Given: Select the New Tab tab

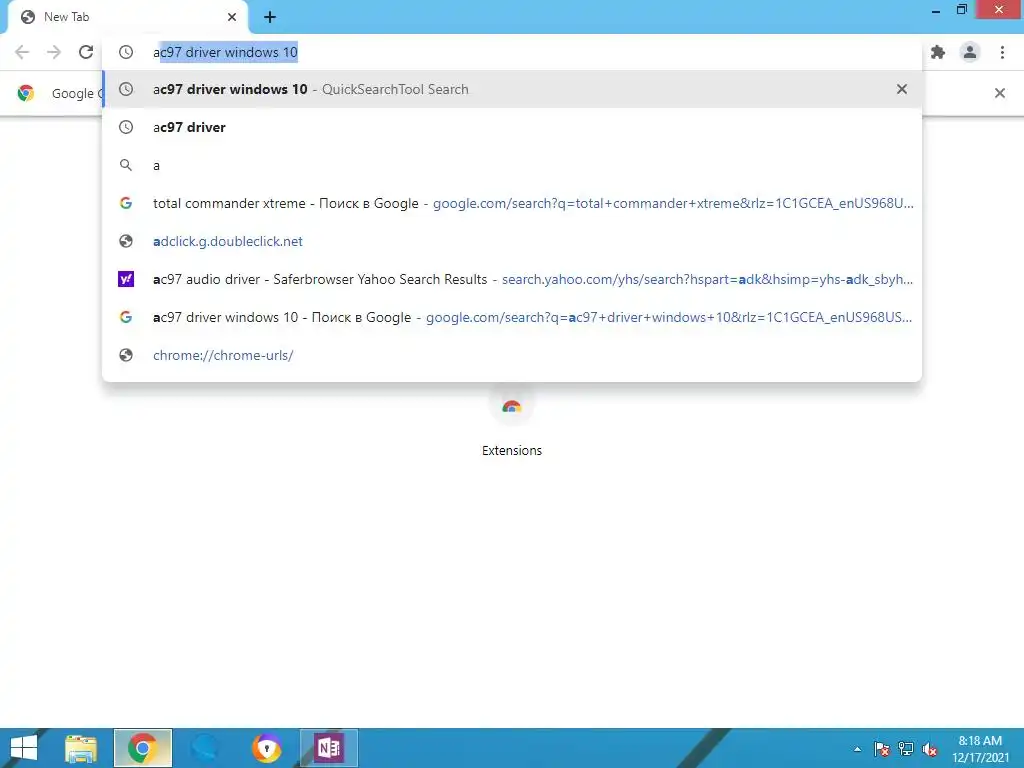Looking at the screenshot, I should coord(127,18).
